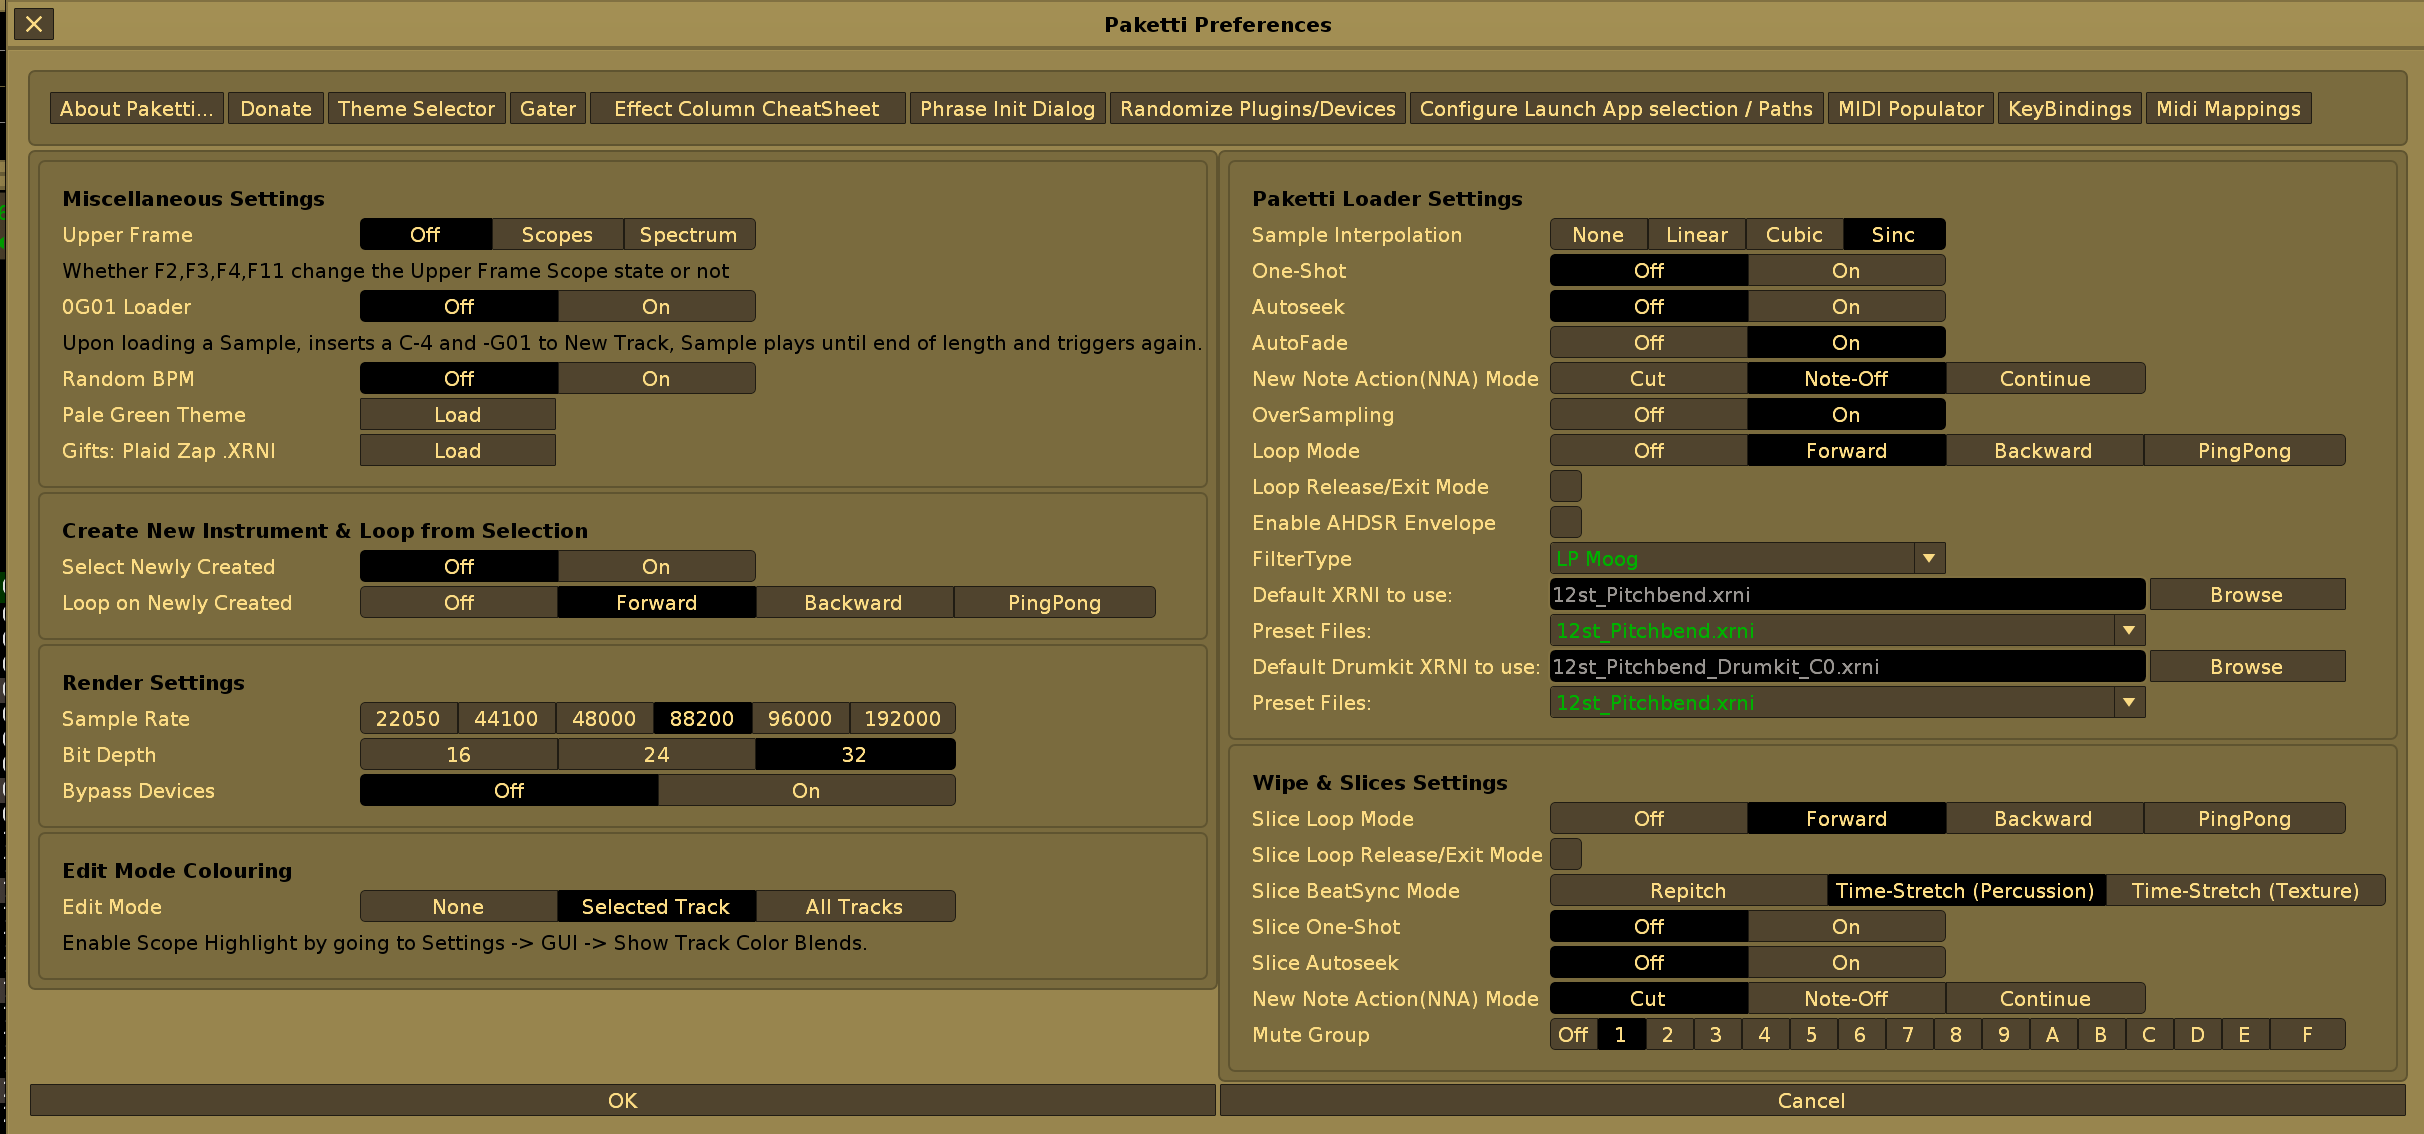Open the Theme Selector tab
2424x1134 pixels.
coord(416,109)
